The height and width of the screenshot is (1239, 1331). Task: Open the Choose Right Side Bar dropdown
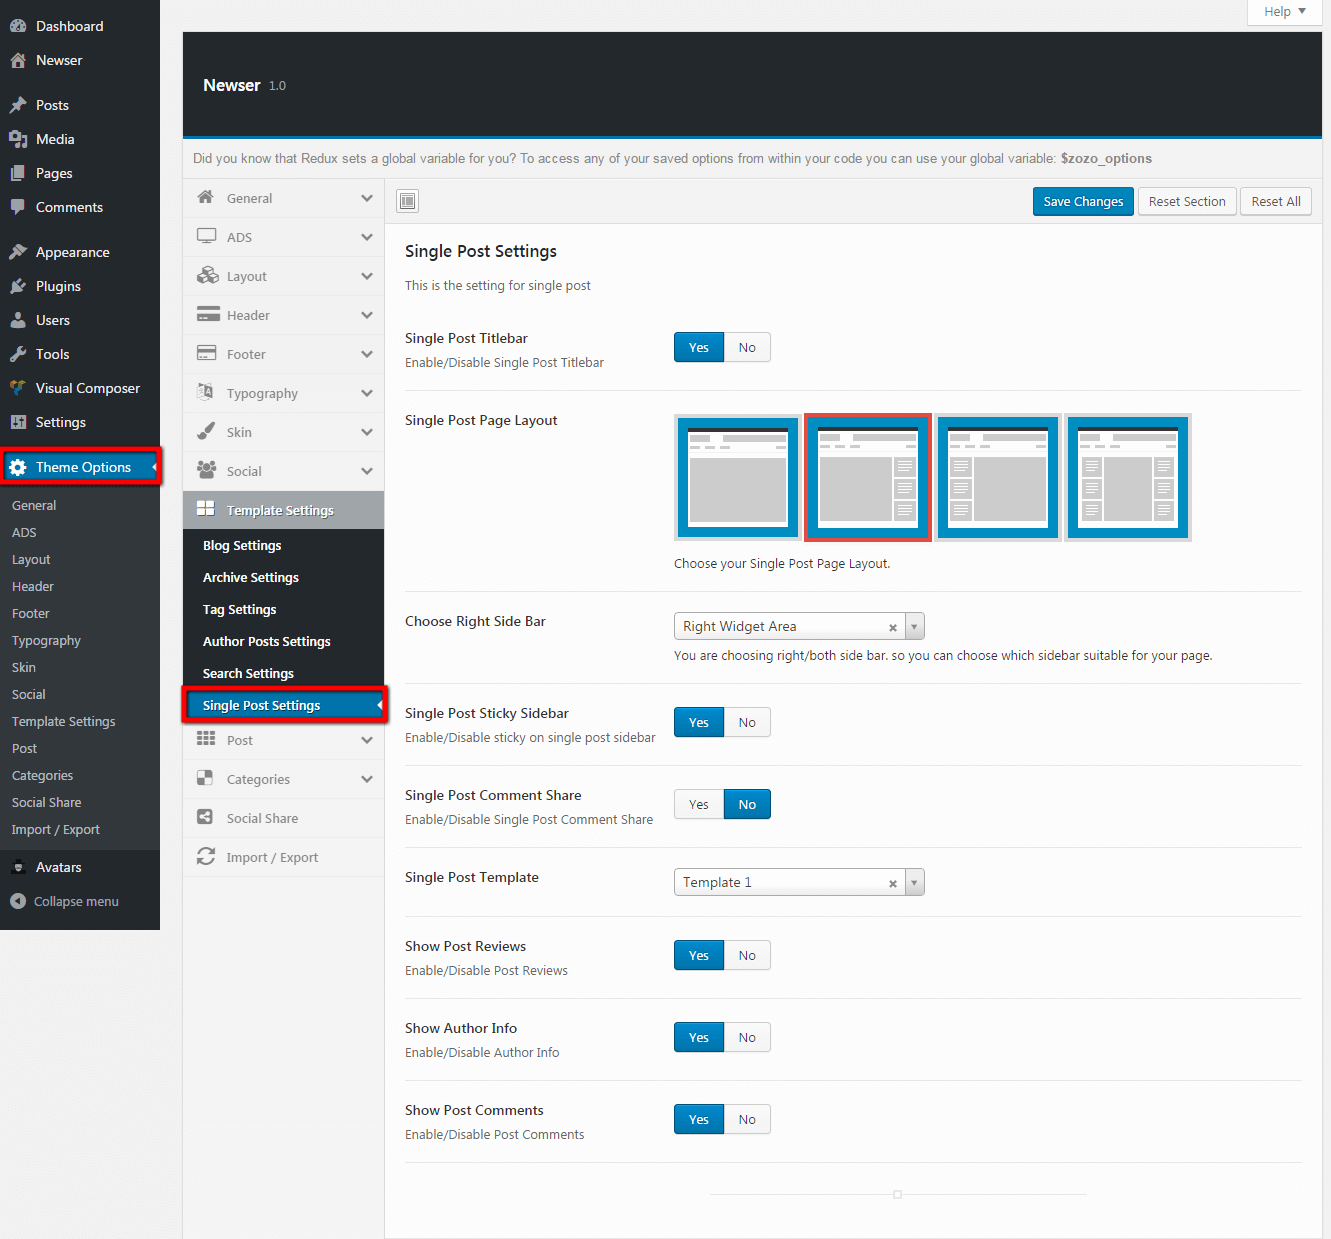pos(799,626)
